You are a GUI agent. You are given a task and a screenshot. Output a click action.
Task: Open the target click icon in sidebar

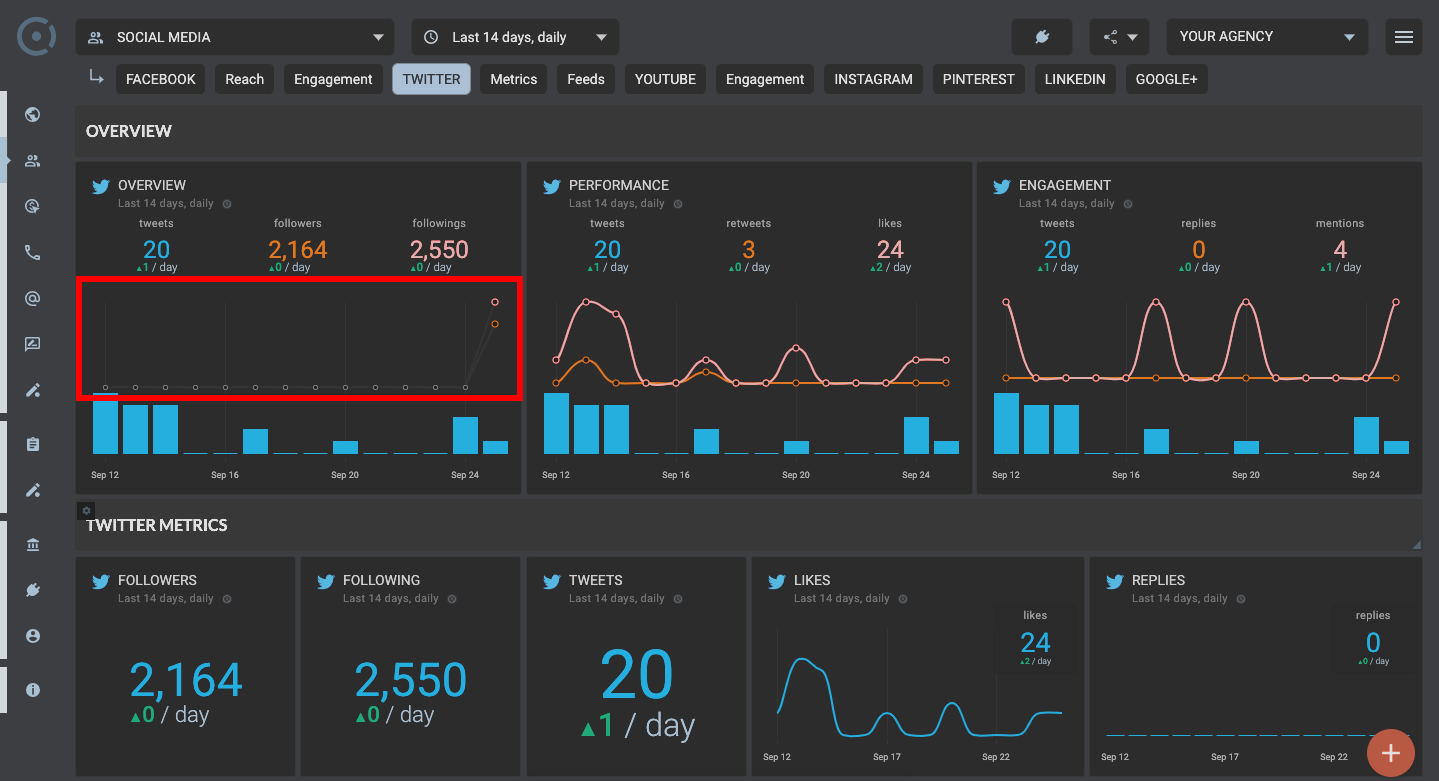pos(32,206)
